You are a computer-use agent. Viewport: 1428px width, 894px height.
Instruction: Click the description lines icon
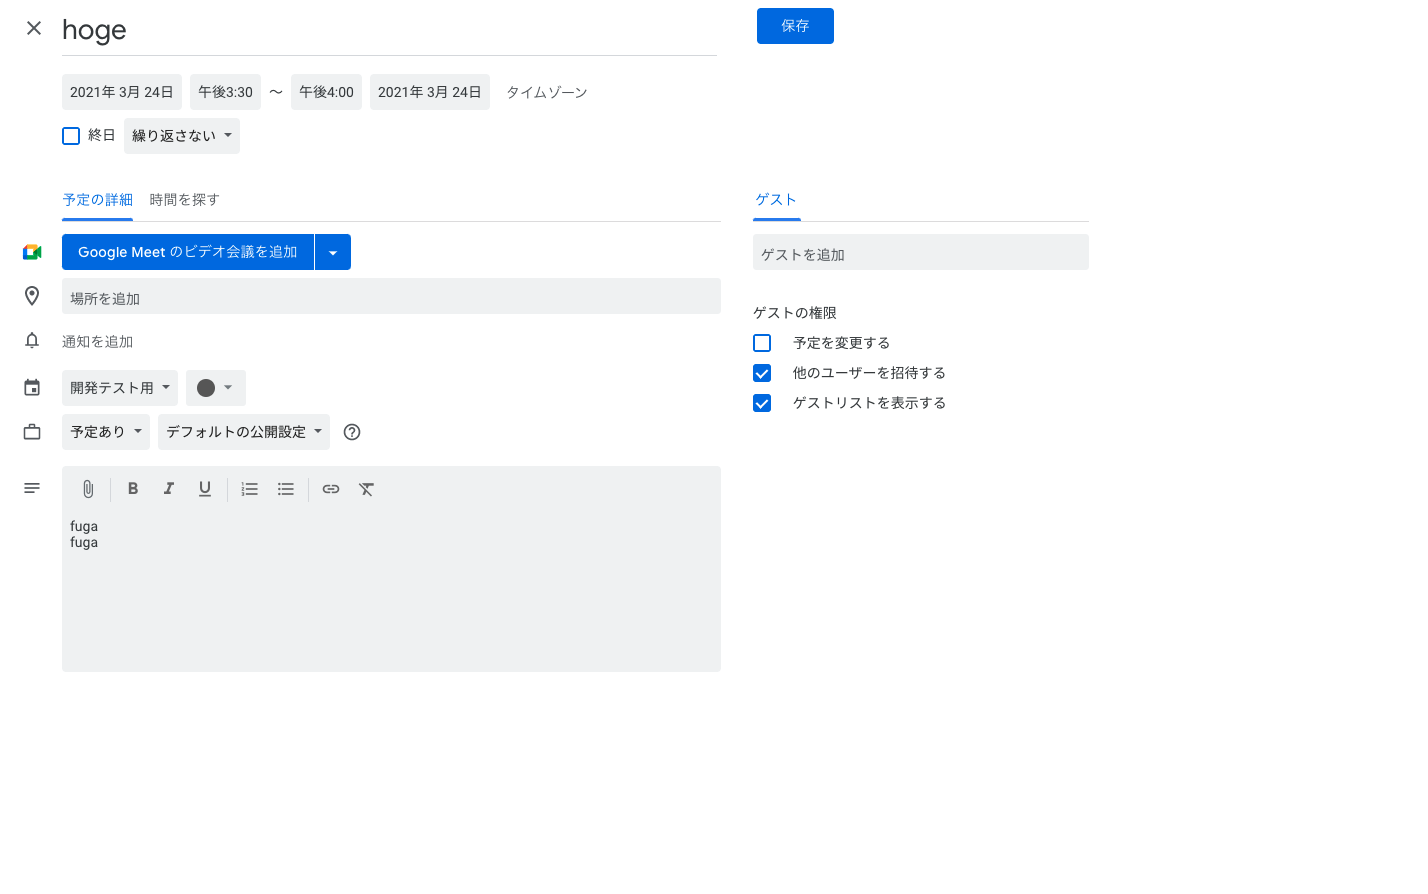(x=32, y=488)
